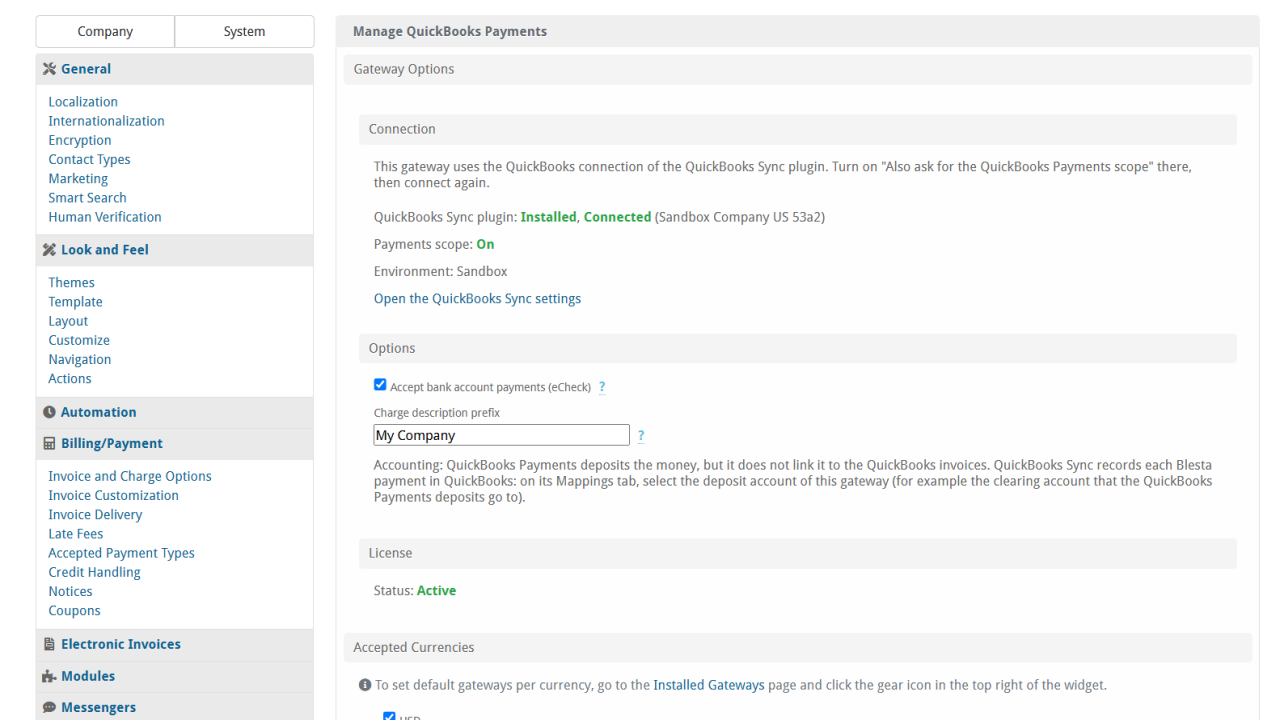Click the Electronic Invoices document icon
Image resolution: width=1280 pixels, height=720 pixels.
click(x=49, y=645)
